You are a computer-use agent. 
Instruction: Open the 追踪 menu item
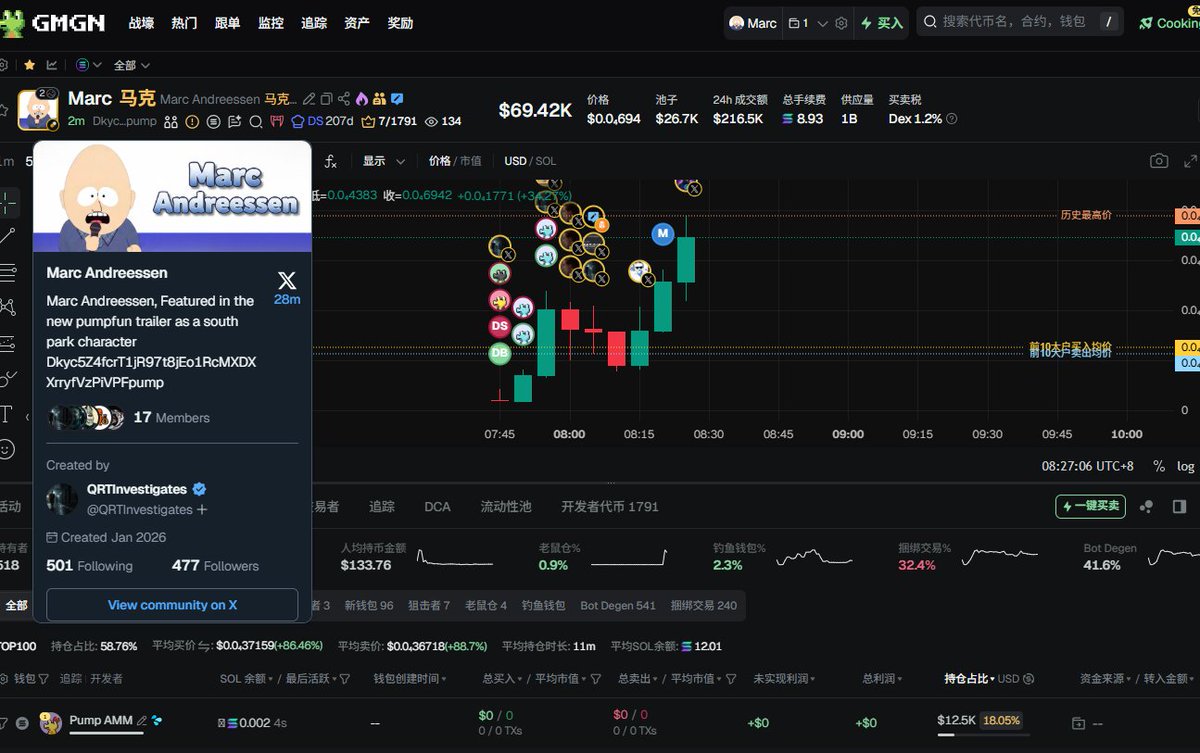tap(314, 23)
